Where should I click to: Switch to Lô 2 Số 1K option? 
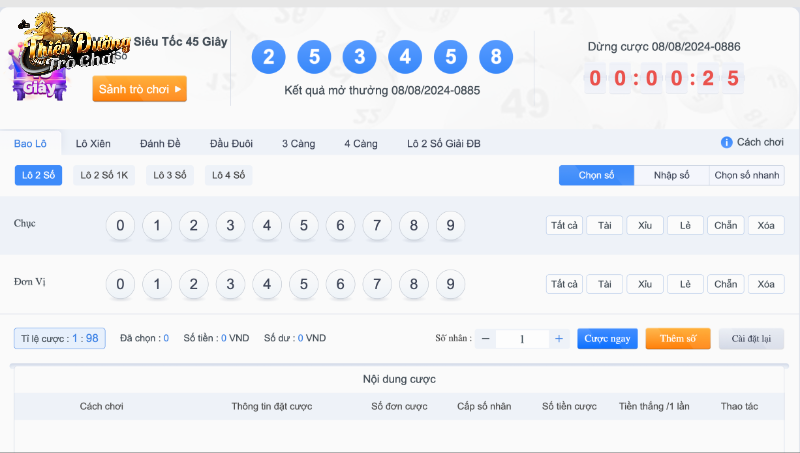click(x=104, y=175)
